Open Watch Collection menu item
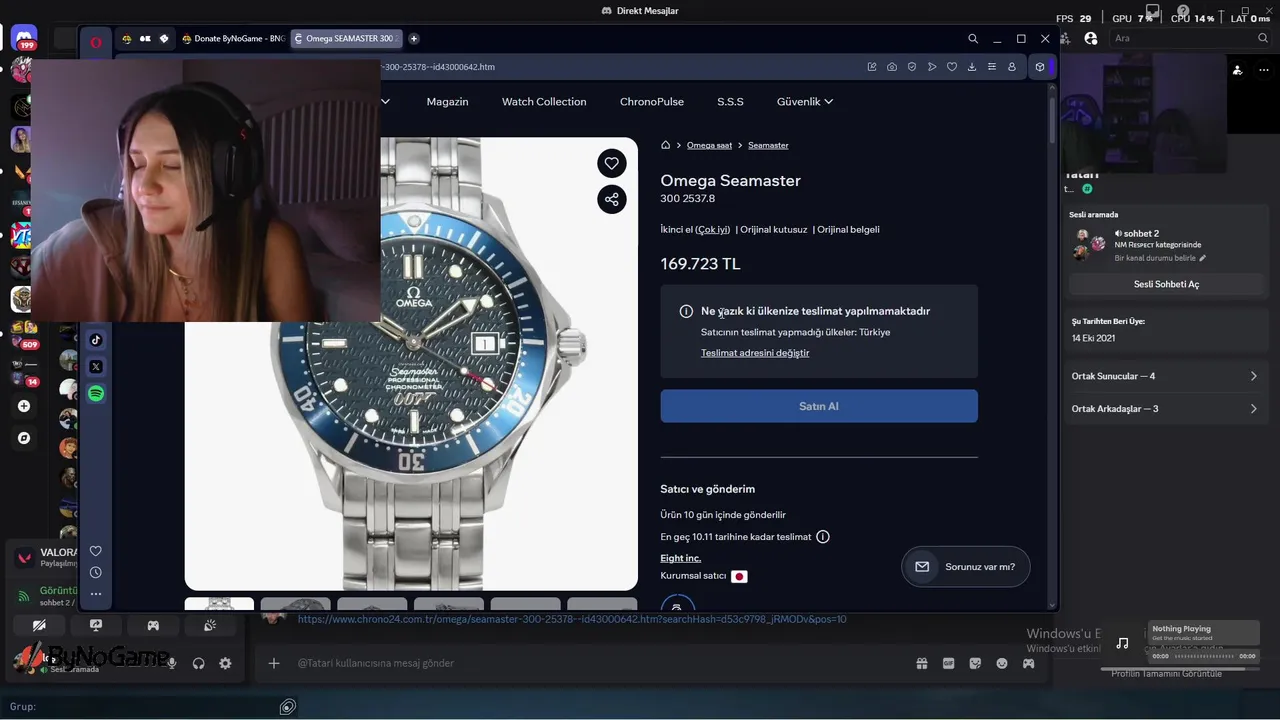The image size is (1280, 720). point(544,102)
